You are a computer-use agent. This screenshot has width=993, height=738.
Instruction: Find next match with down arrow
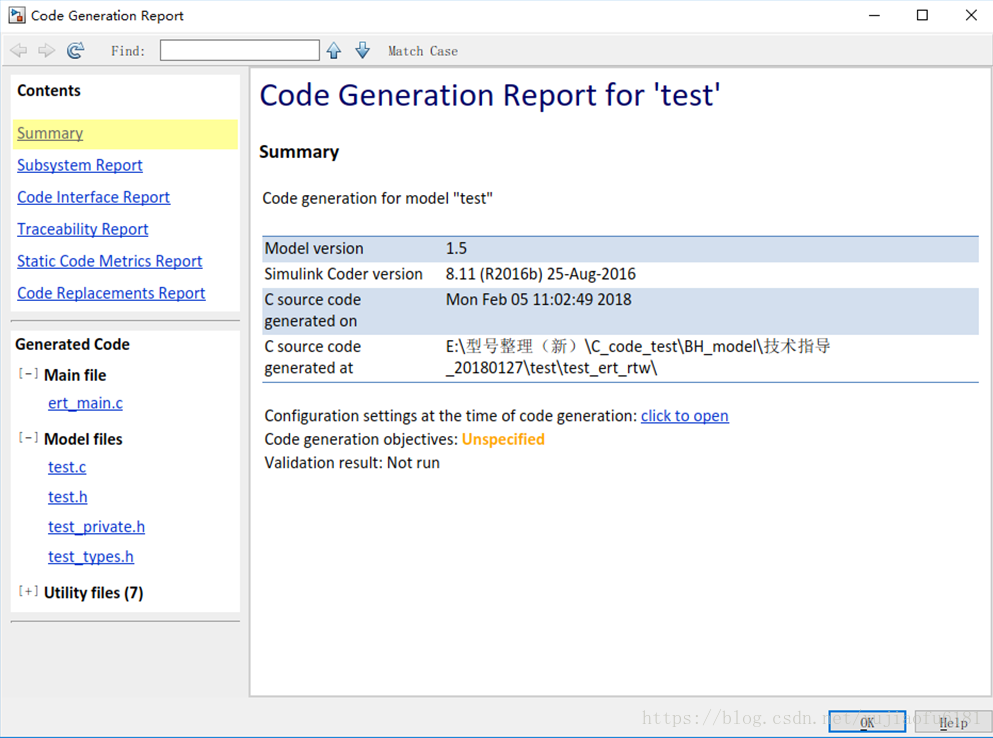362,51
